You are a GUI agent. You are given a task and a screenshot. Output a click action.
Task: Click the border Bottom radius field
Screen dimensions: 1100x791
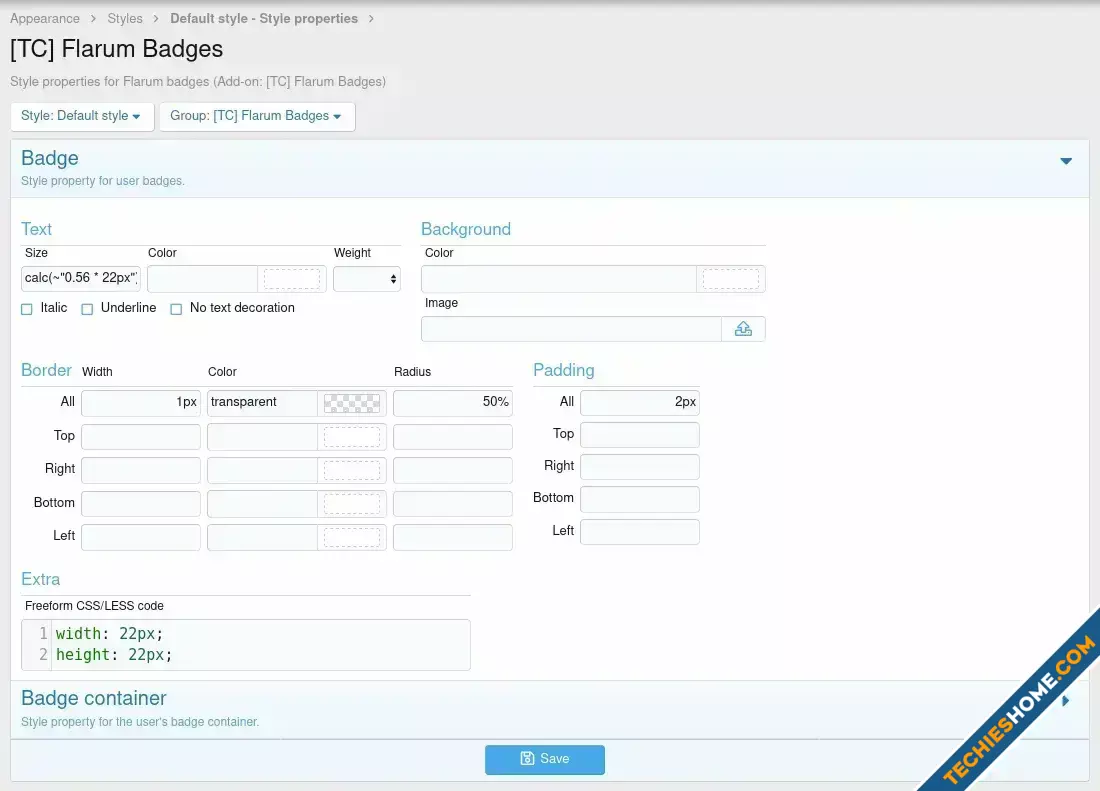point(452,503)
